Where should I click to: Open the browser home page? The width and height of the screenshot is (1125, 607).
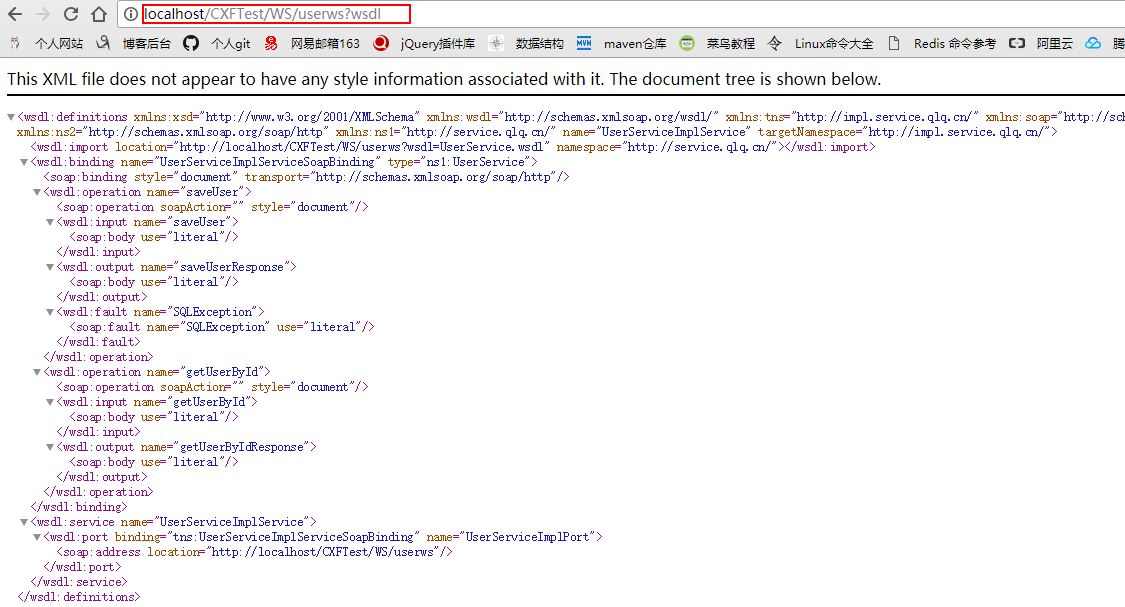click(99, 14)
